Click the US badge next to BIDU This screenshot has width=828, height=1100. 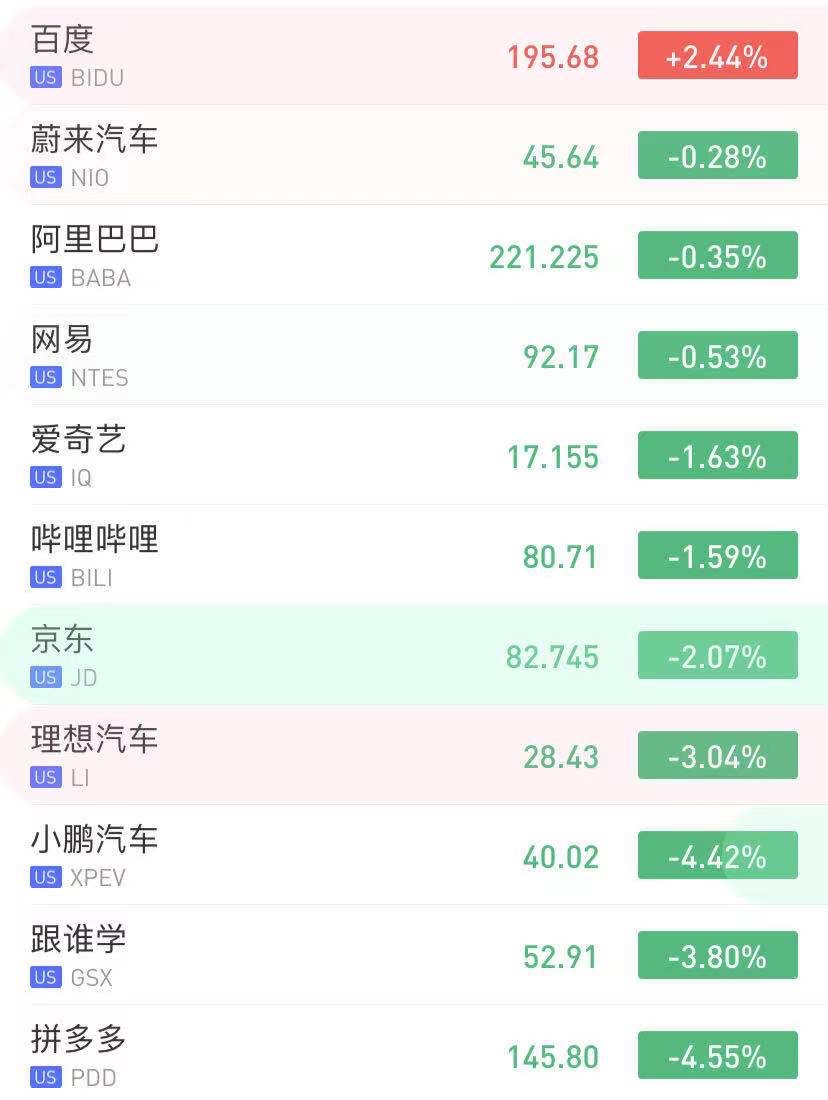pos(46,78)
